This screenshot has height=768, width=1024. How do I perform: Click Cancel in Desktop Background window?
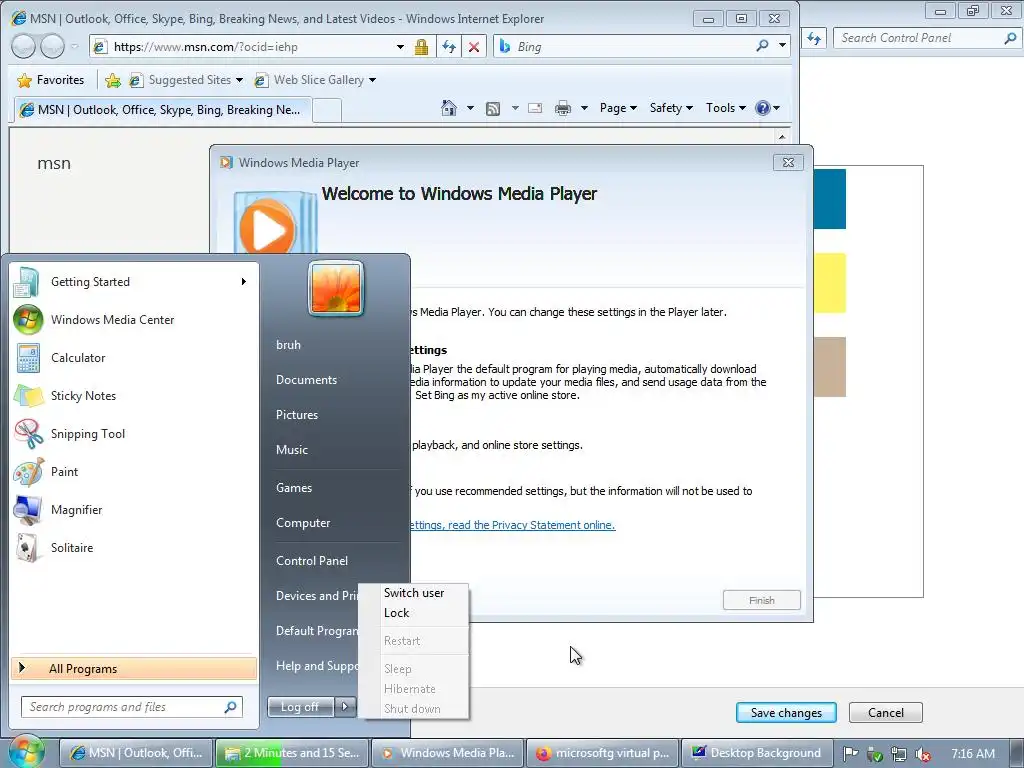pos(886,712)
